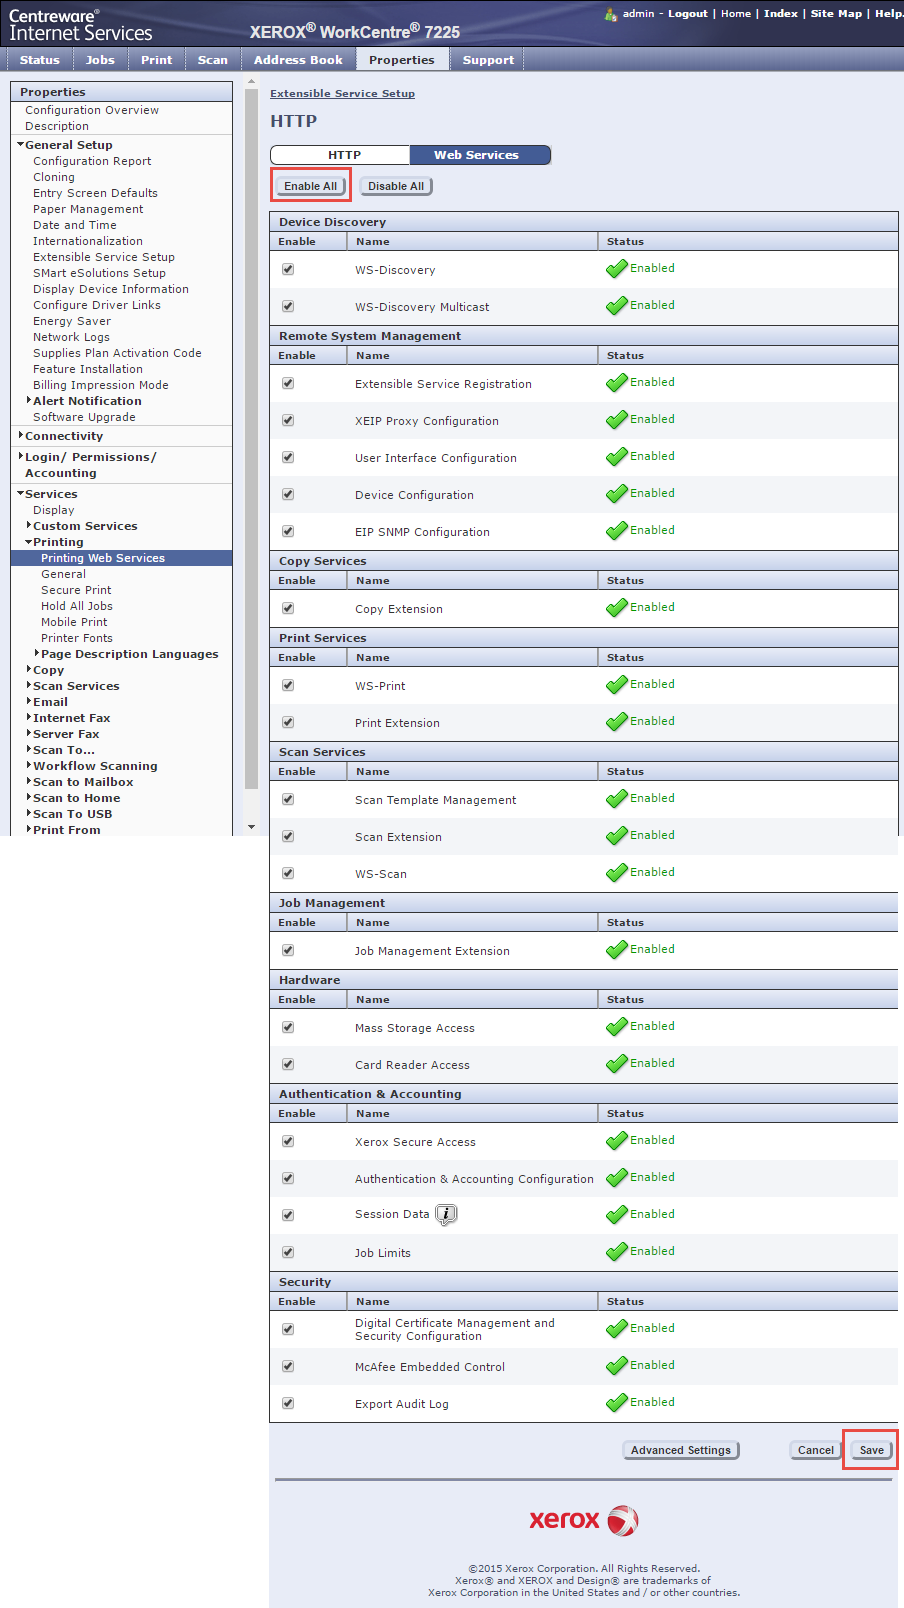Click the Export Audit Log status checkmark
The image size is (904, 1608).
coord(616,1403)
